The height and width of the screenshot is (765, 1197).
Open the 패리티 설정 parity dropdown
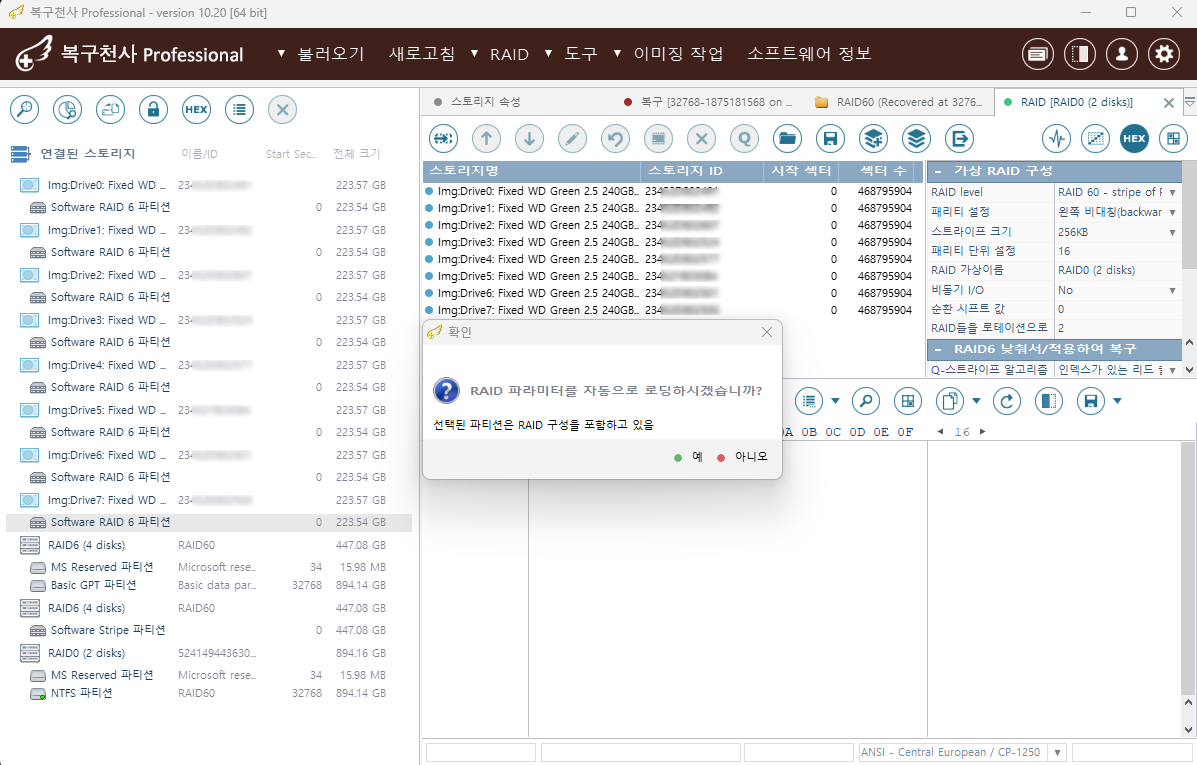1173,212
